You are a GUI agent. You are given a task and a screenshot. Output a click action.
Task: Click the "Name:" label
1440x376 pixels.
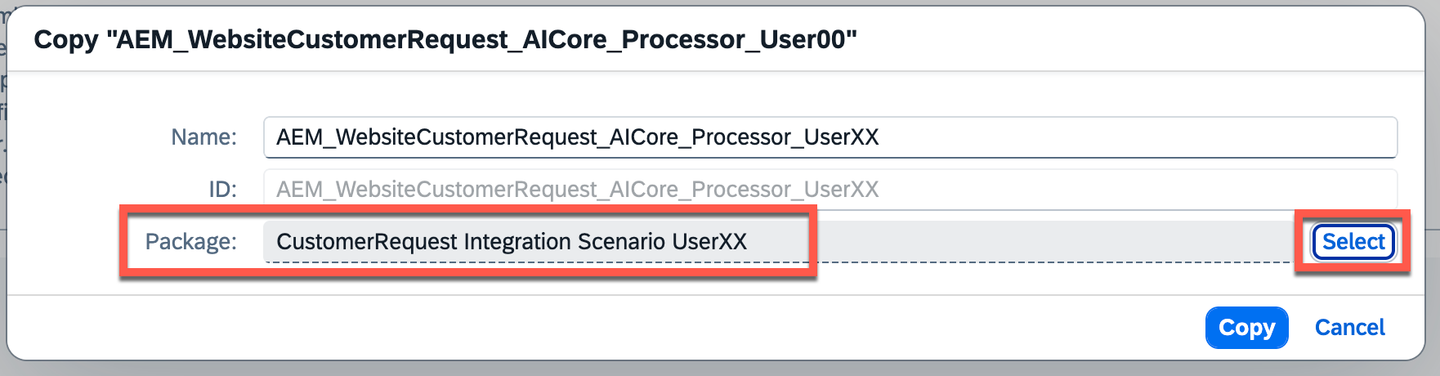point(204,137)
